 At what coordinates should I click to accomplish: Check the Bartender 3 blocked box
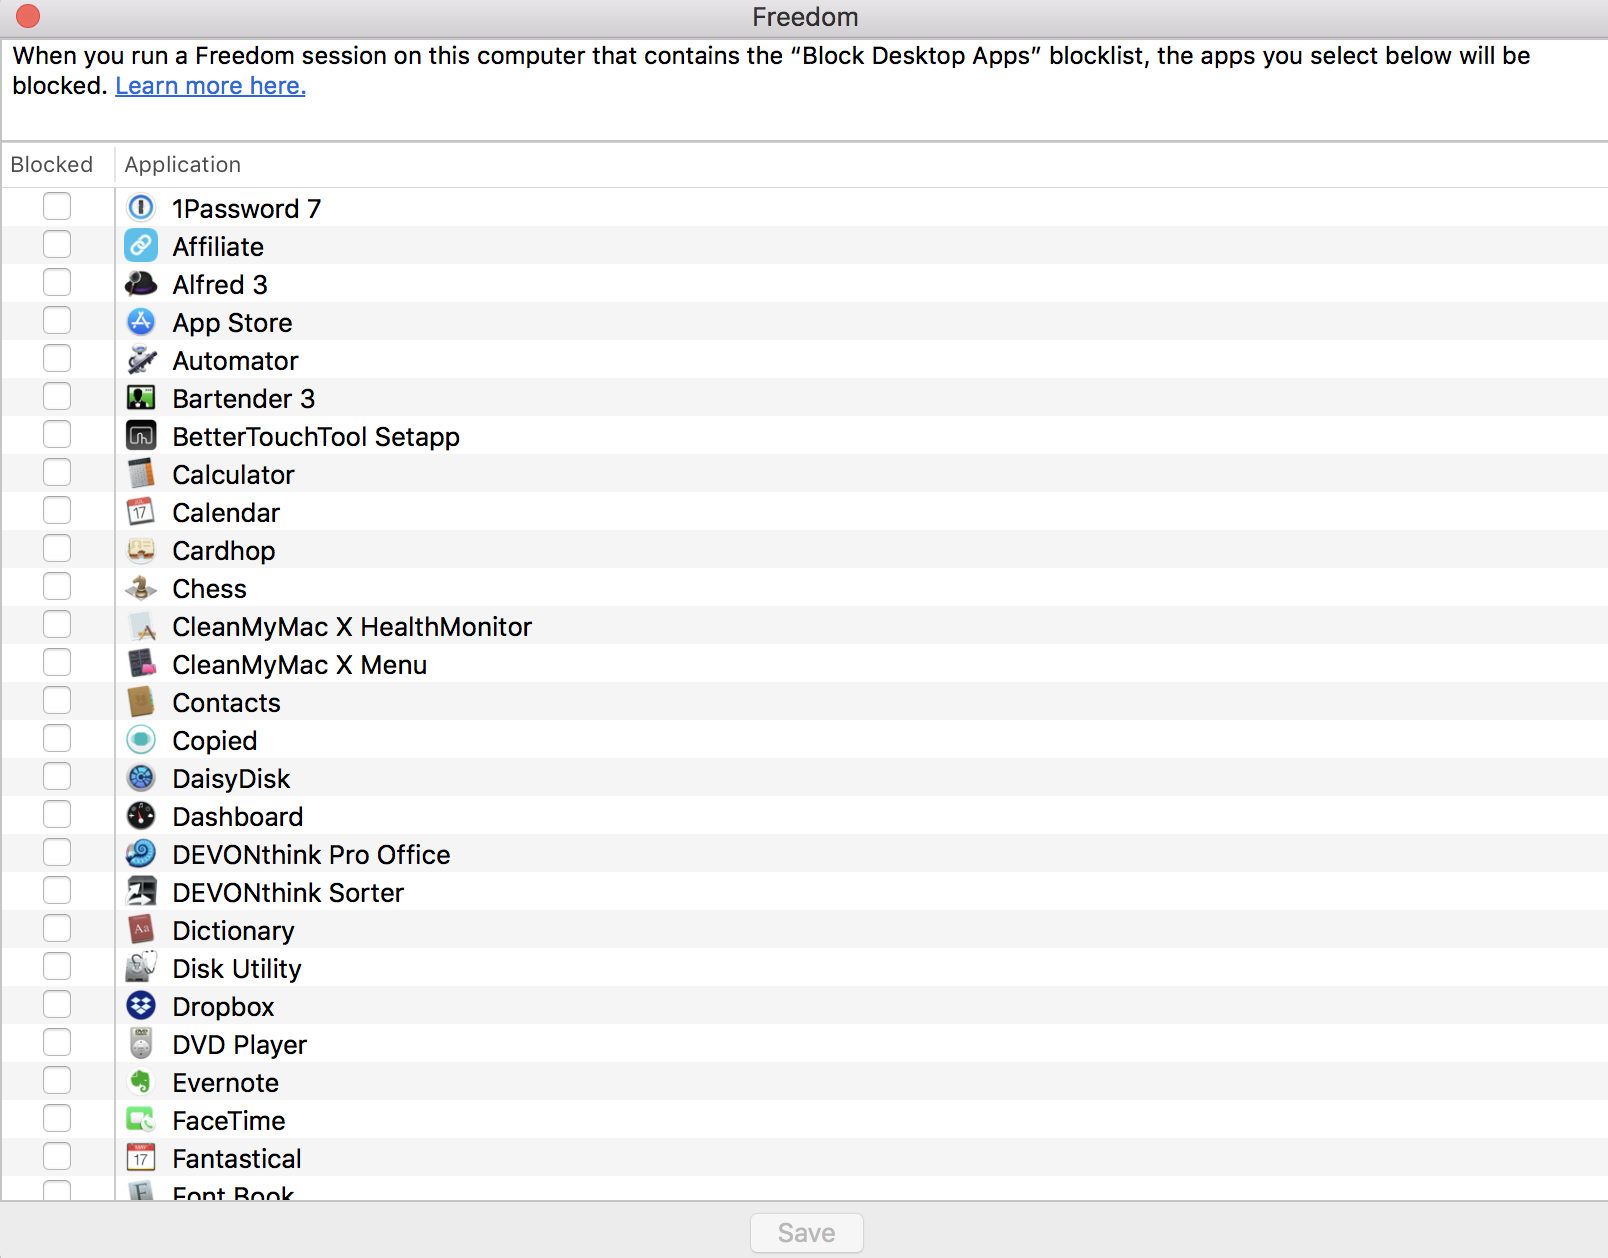tap(57, 396)
